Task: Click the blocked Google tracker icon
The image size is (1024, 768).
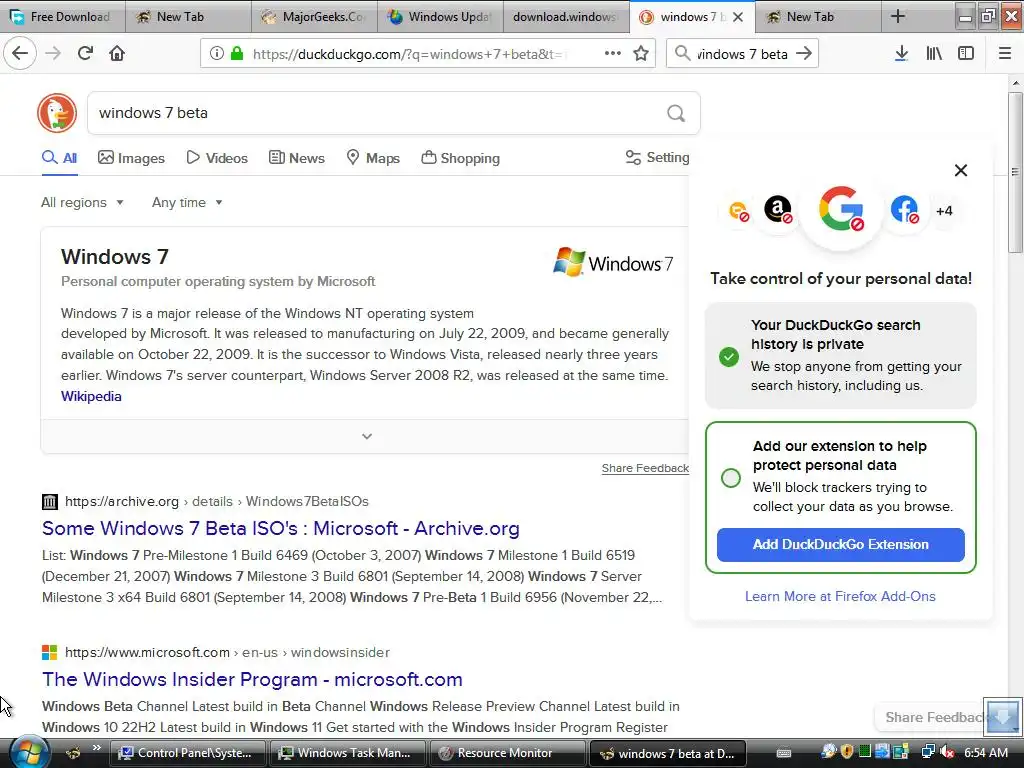Action: [x=841, y=209]
